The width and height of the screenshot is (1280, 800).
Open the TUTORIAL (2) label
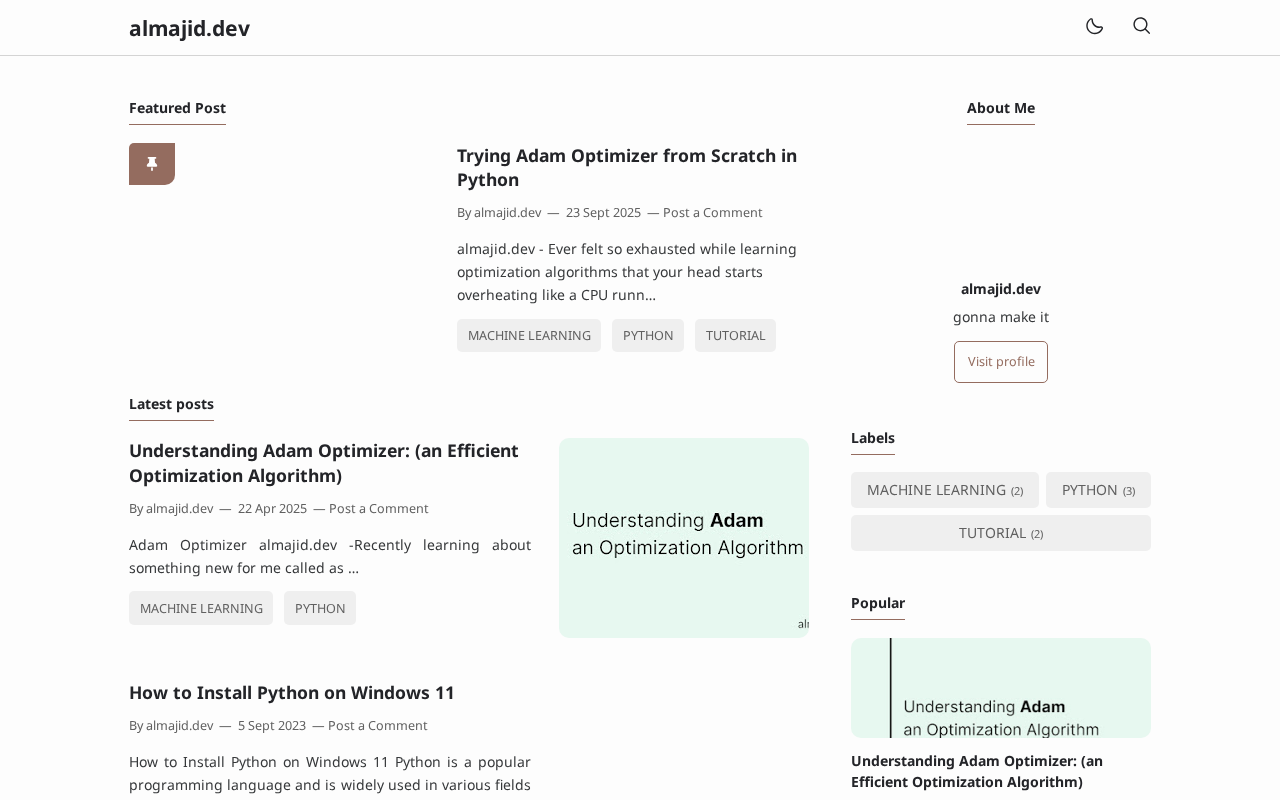(x=1000, y=533)
